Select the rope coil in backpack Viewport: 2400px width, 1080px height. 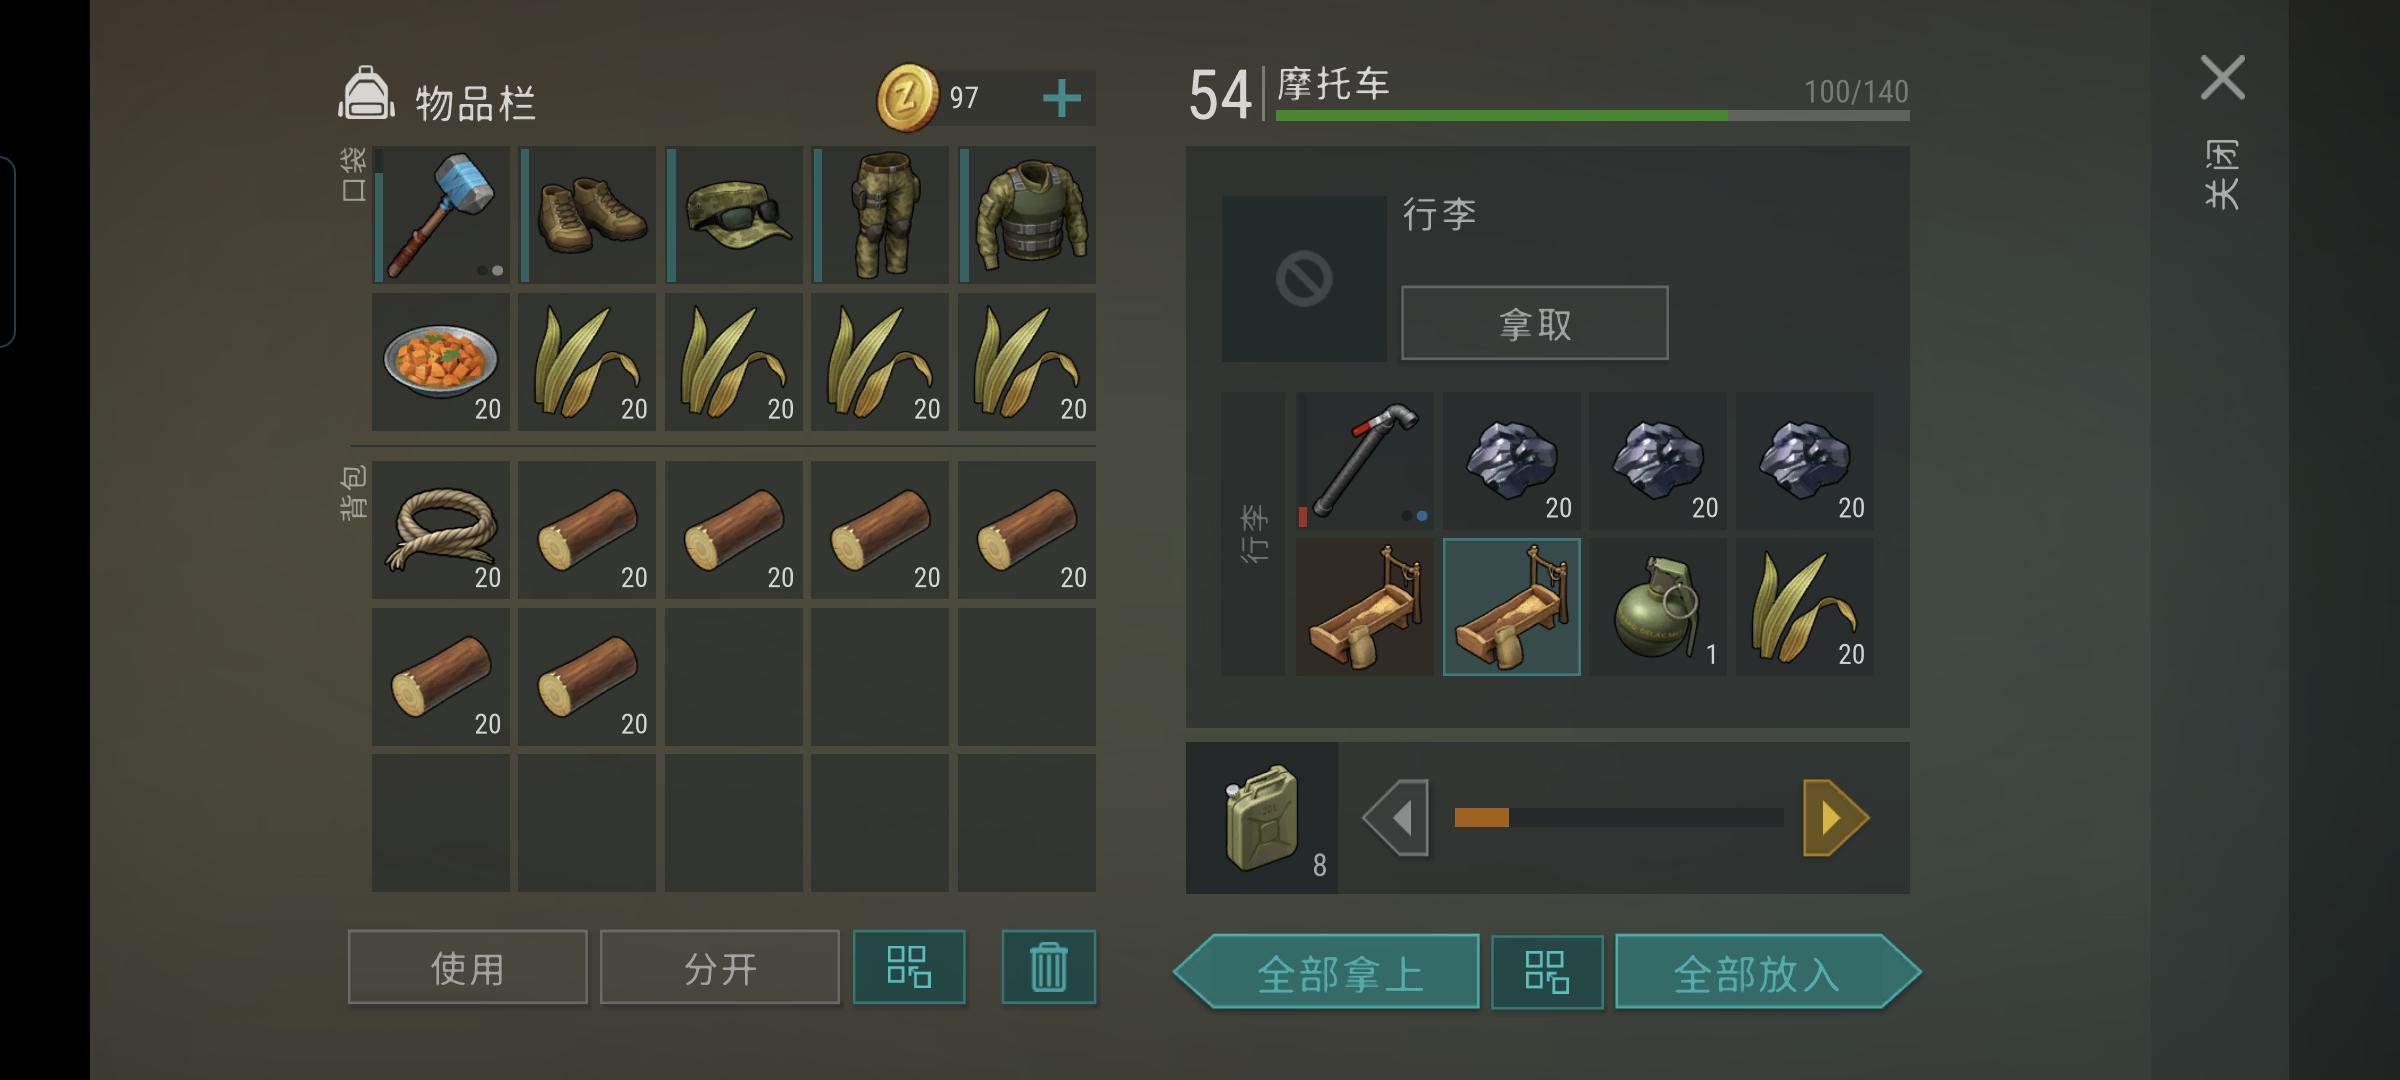tap(441, 530)
